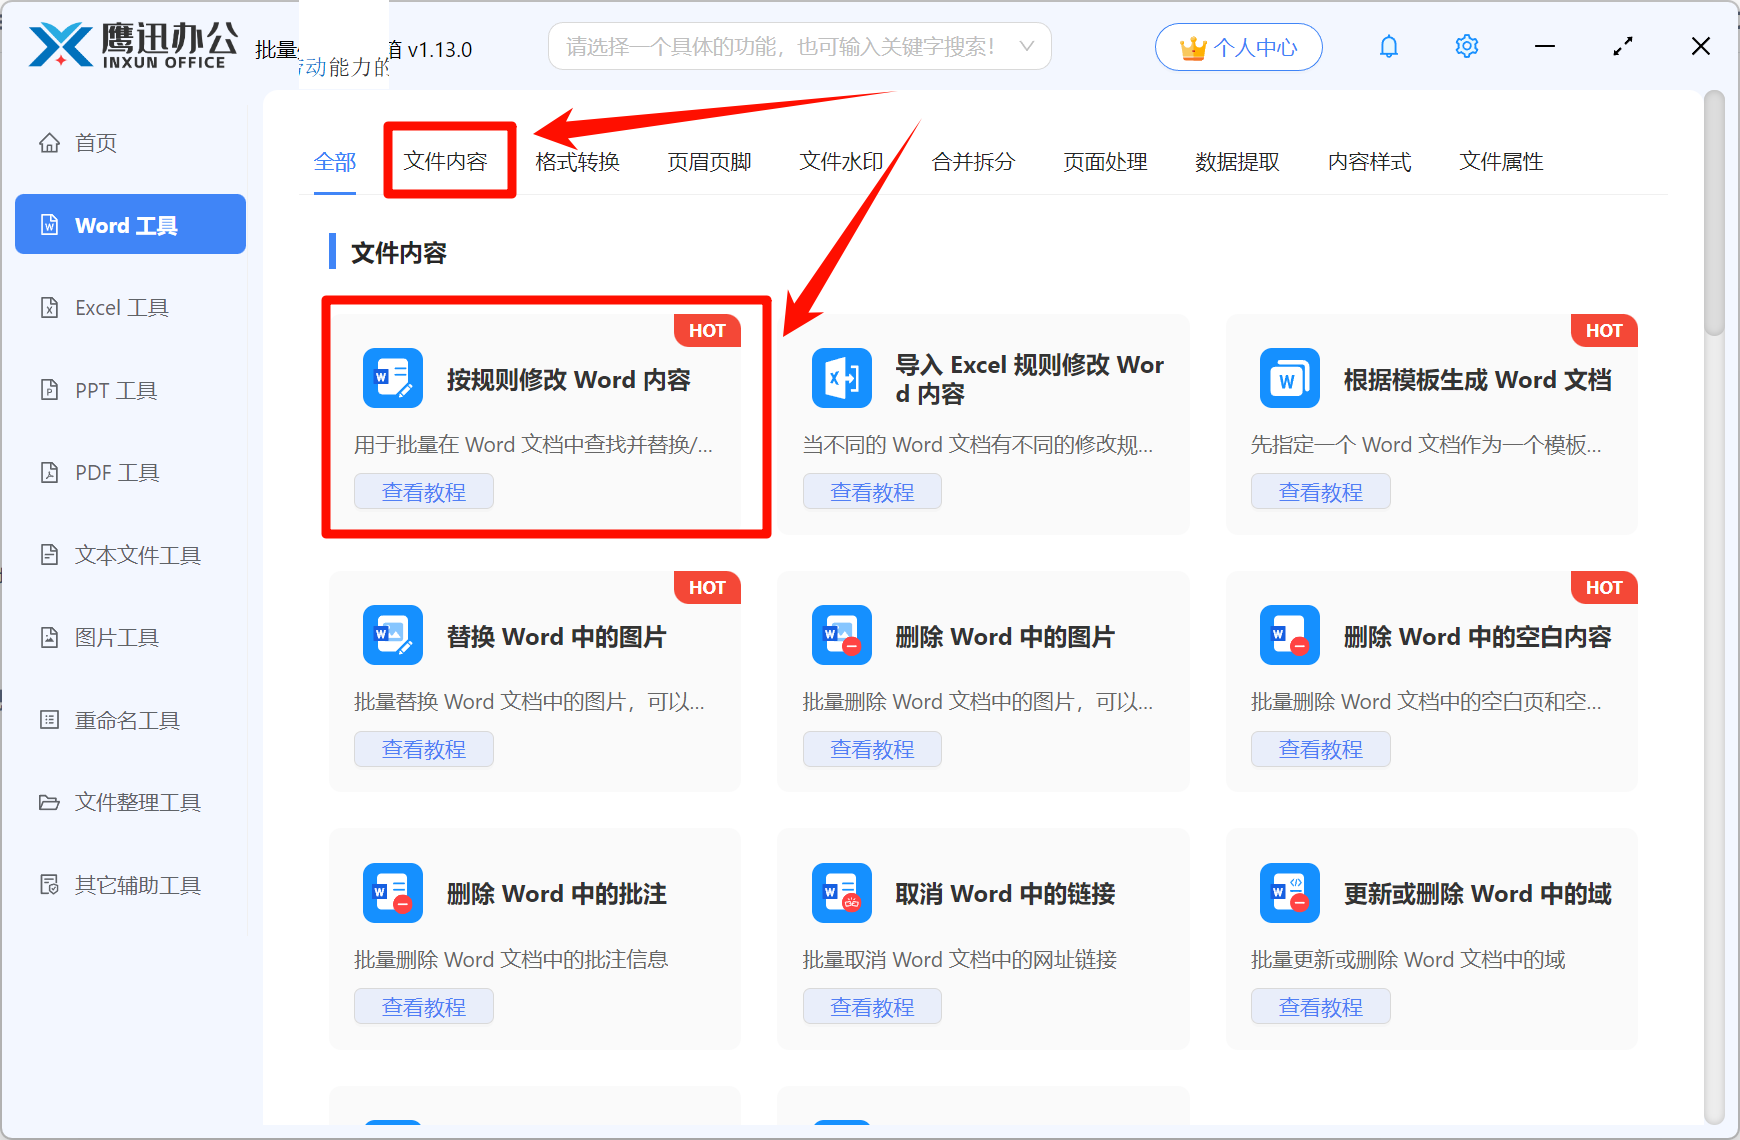Open the 数据提取 tab
Viewport: 1740px width, 1140px height.
click(1237, 162)
